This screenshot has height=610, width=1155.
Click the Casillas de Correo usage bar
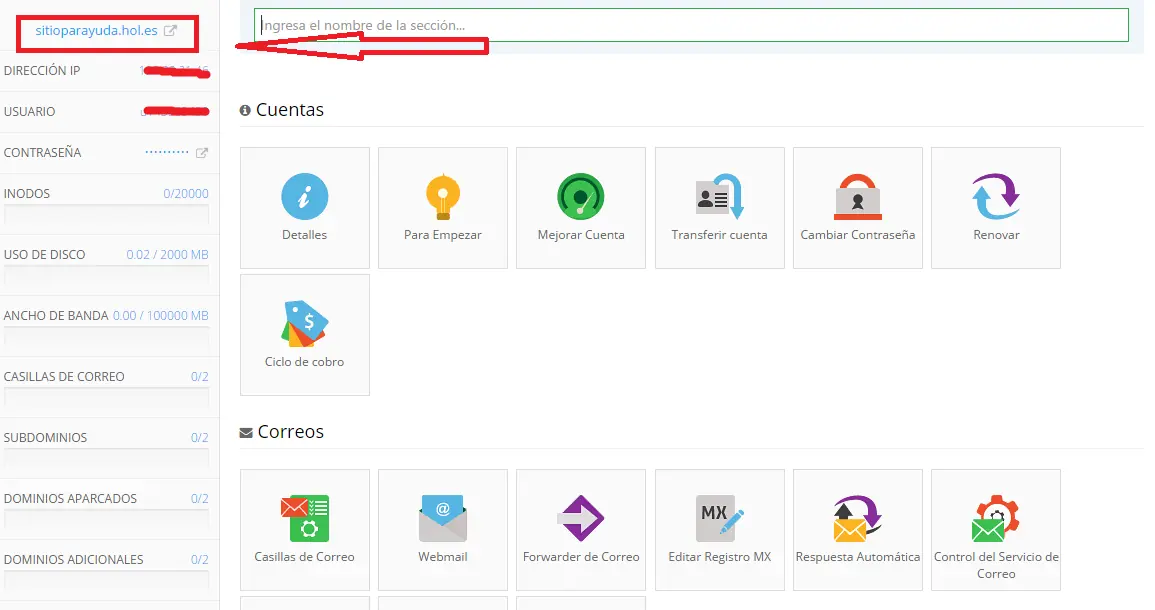tap(106, 398)
